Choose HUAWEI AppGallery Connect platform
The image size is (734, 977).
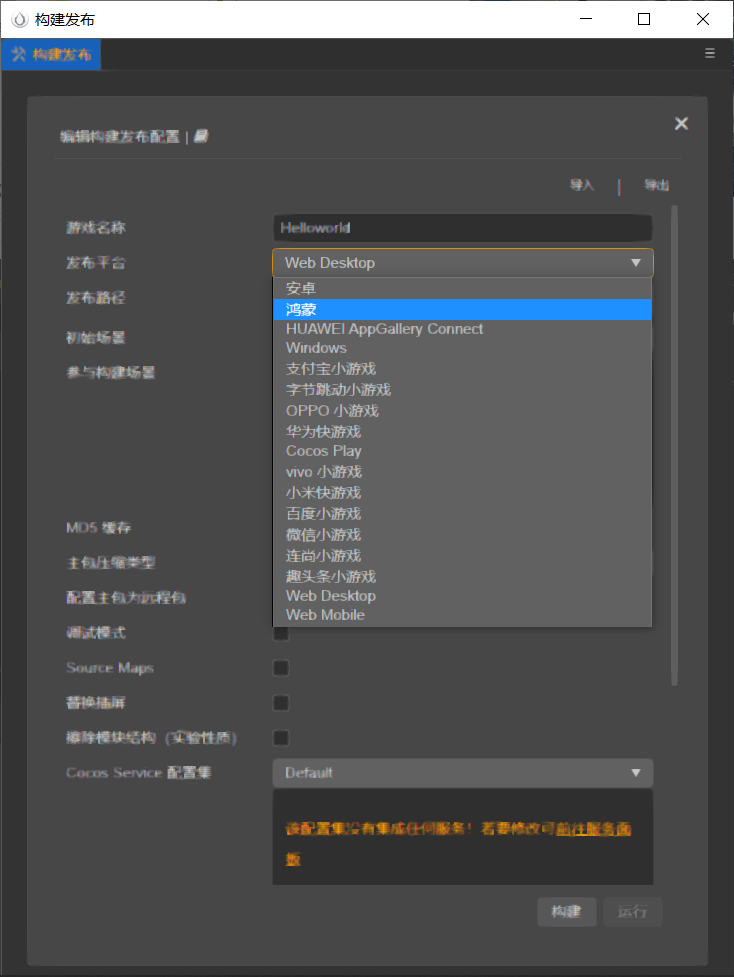(x=462, y=329)
